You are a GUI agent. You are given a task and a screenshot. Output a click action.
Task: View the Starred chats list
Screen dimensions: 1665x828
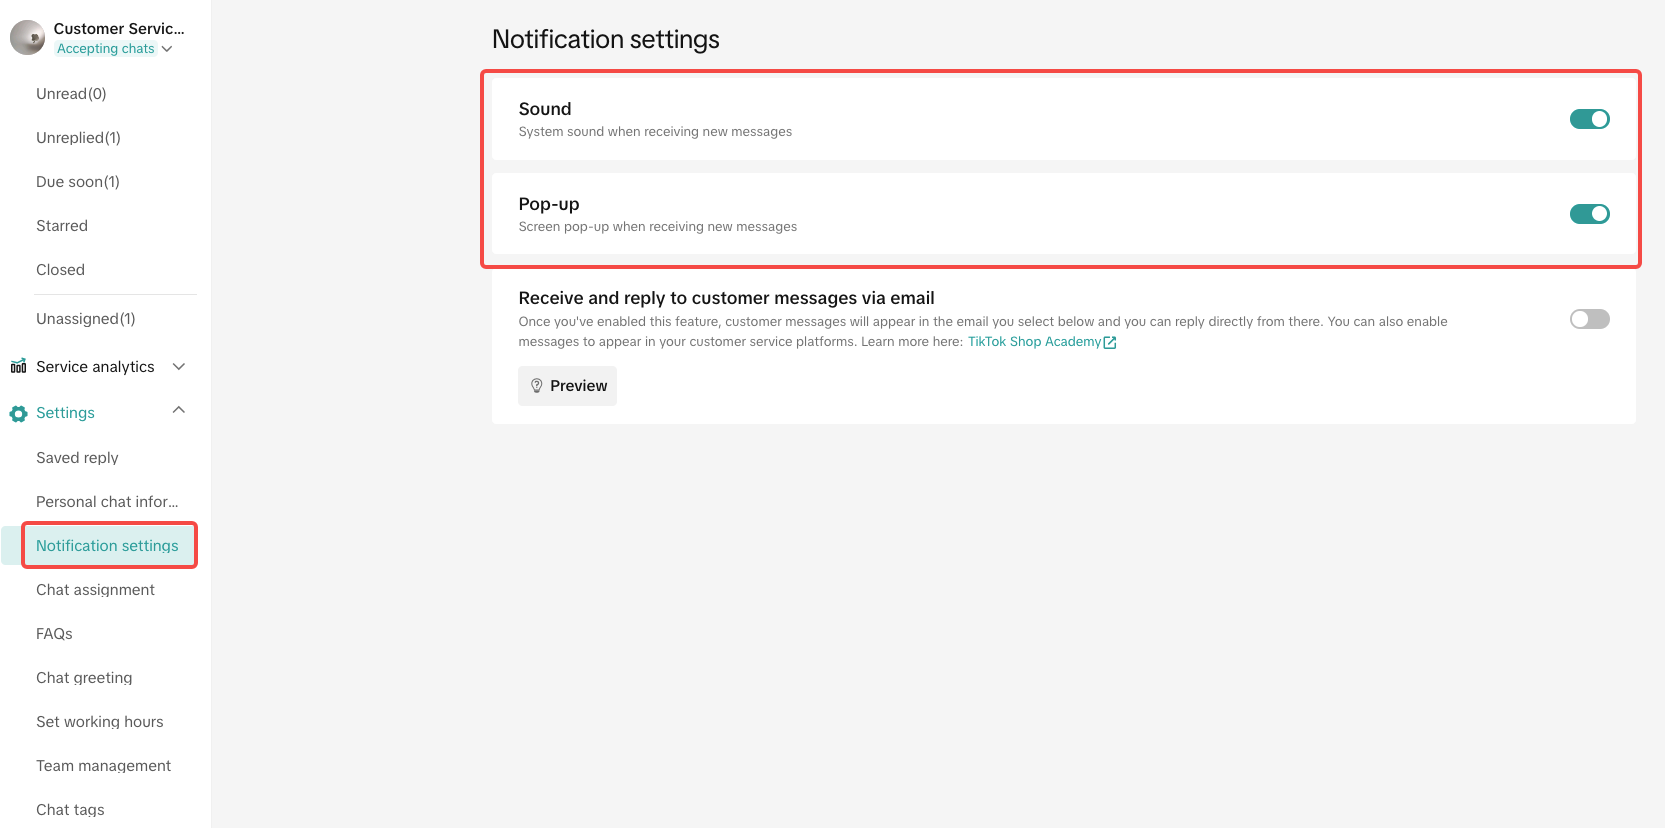pyautogui.click(x=62, y=226)
